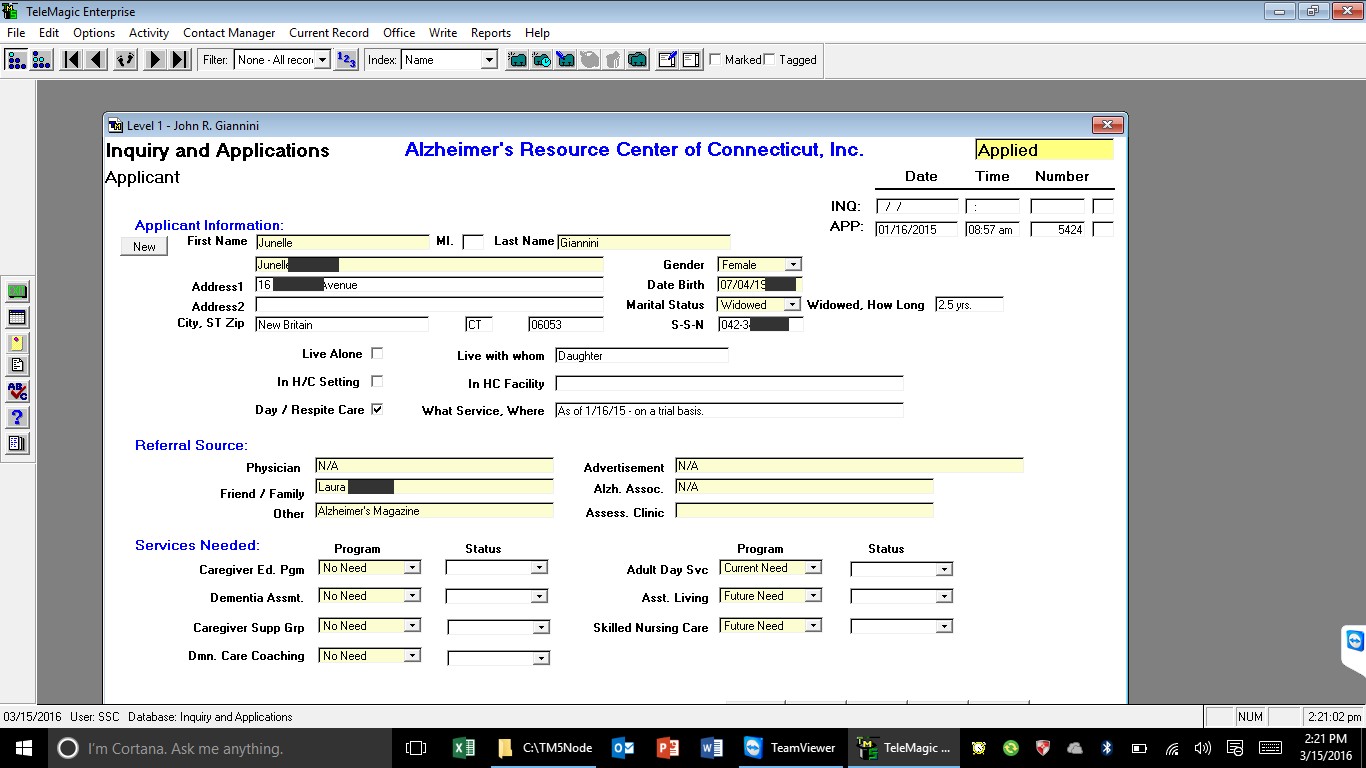Click the stacked reports sidebar icon
Viewport: 1366px width, 768px height.
click(17, 443)
